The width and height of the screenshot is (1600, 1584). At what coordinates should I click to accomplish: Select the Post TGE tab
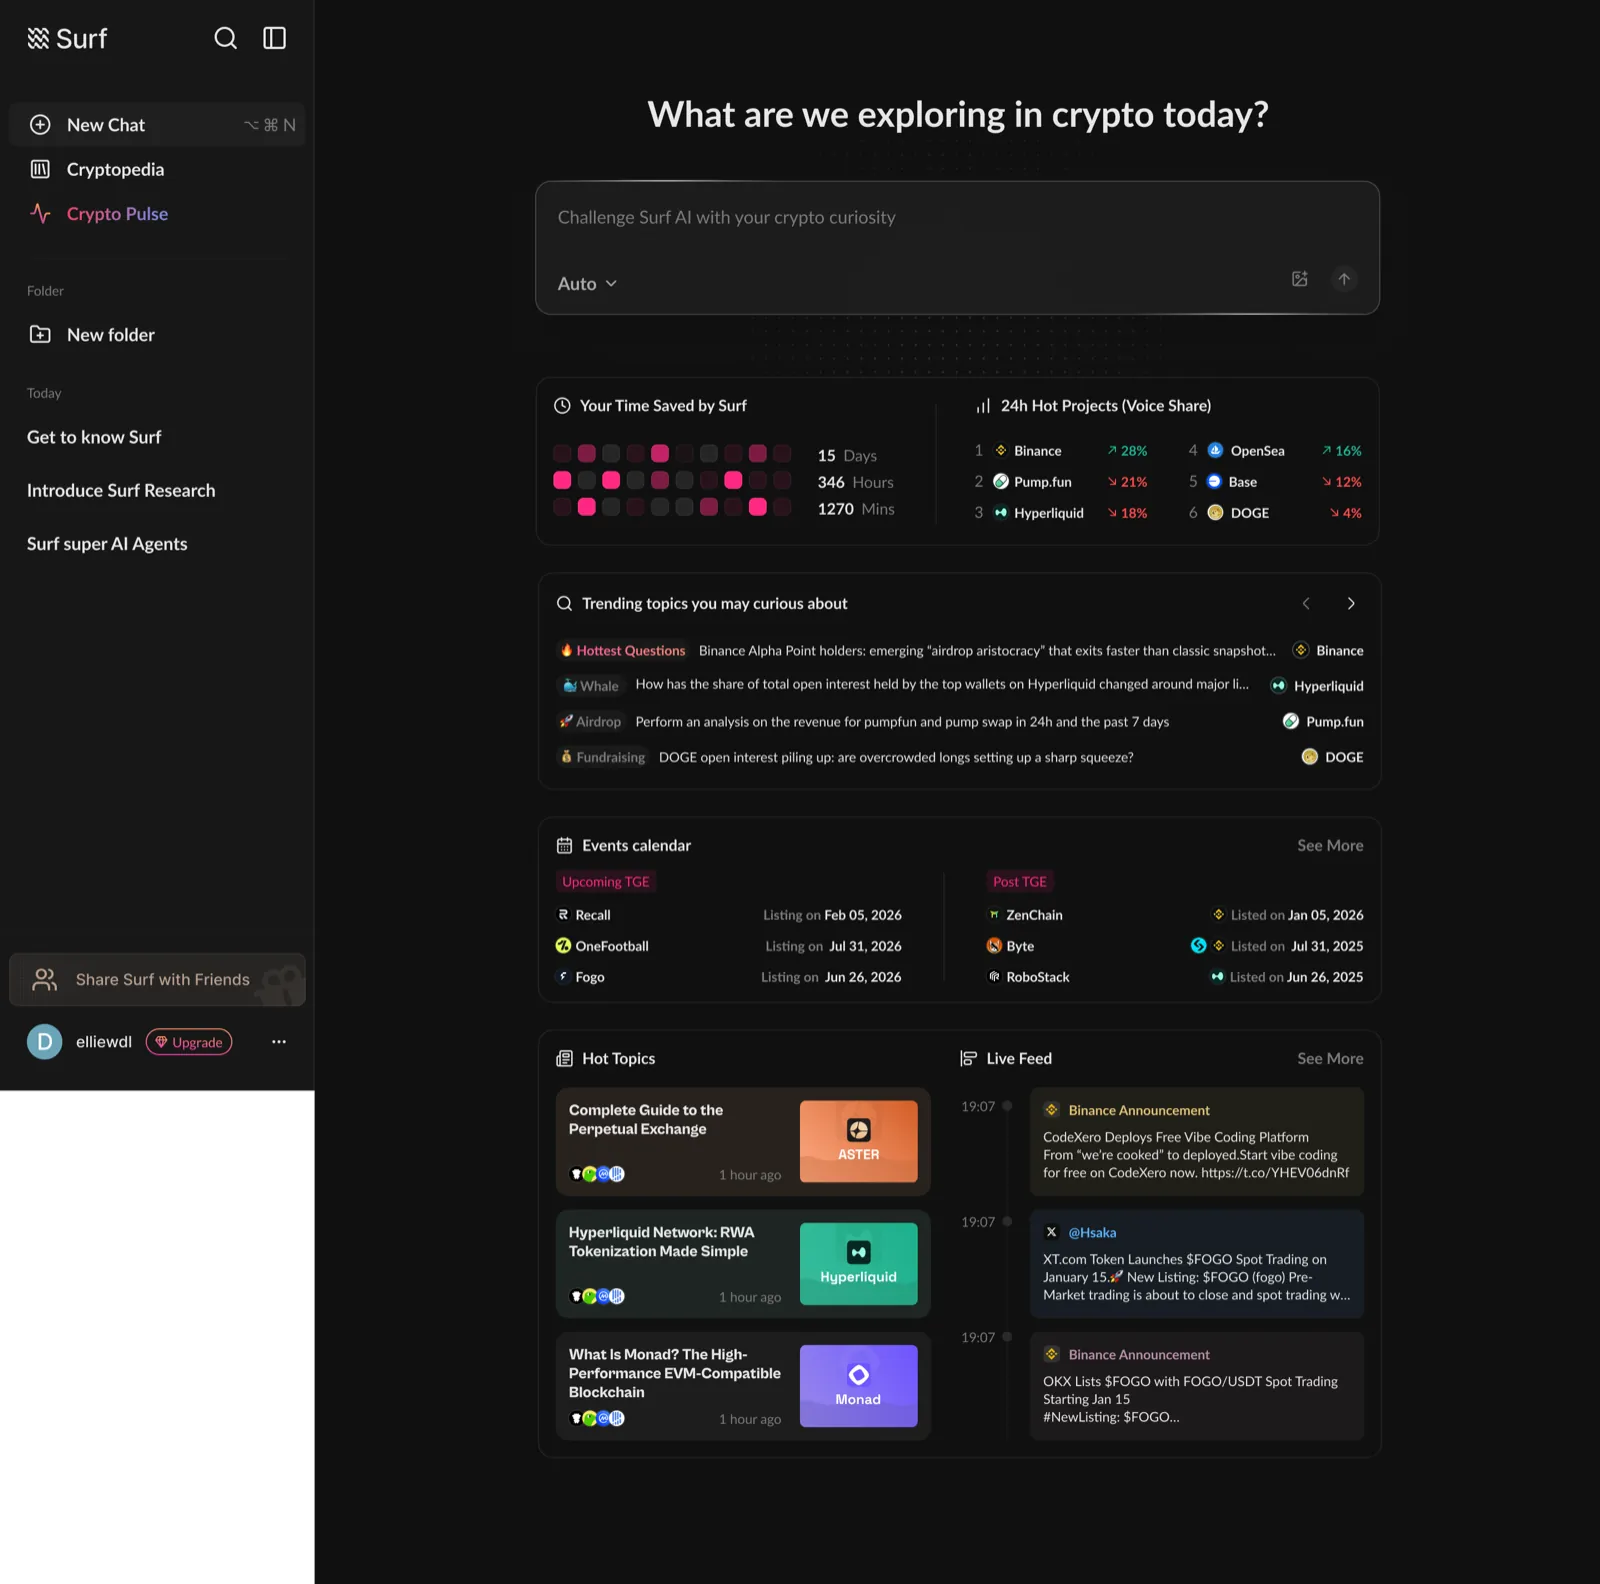[1020, 882]
